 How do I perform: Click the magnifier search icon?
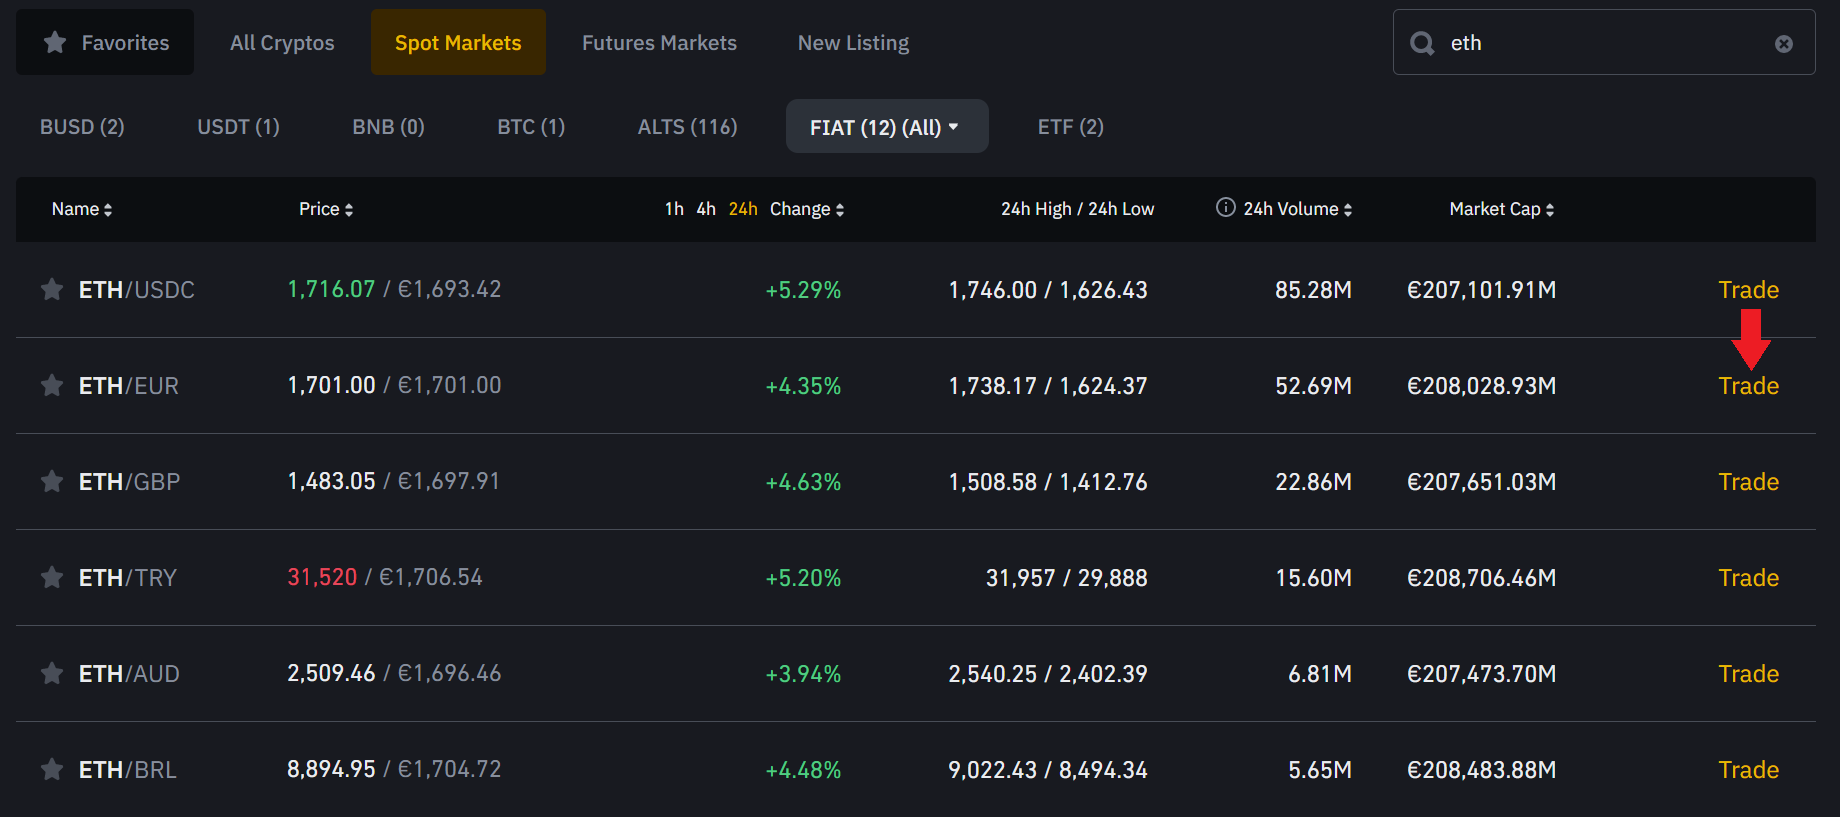point(1421,43)
